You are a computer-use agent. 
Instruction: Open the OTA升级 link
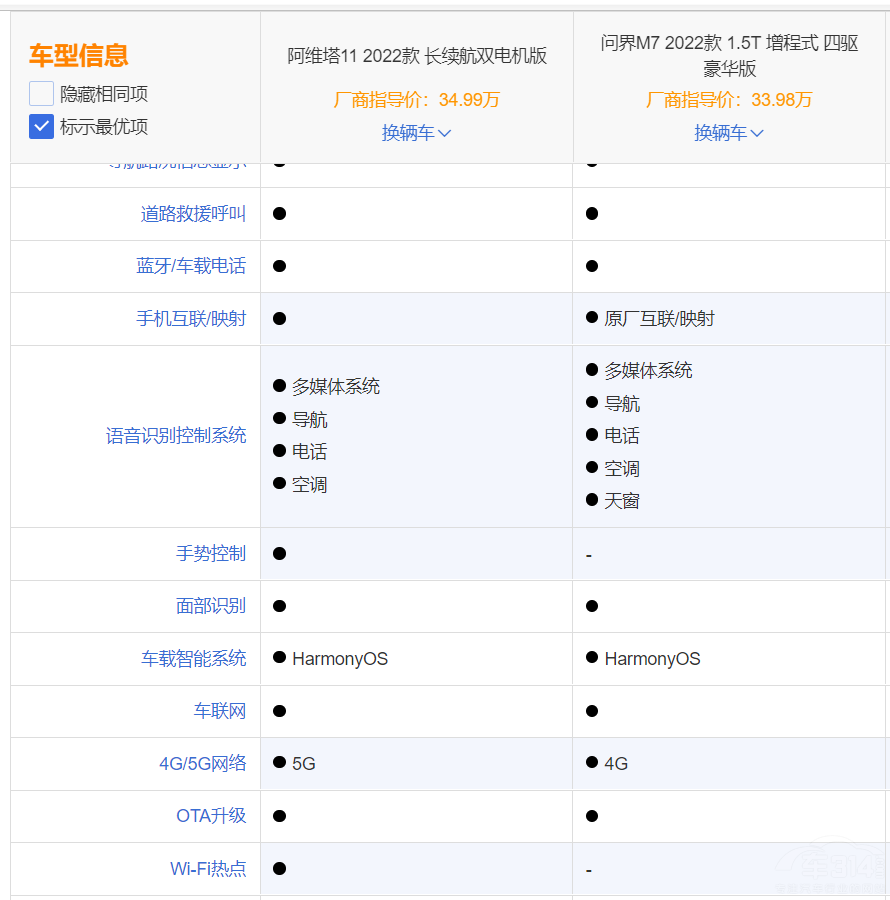[212, 816]
